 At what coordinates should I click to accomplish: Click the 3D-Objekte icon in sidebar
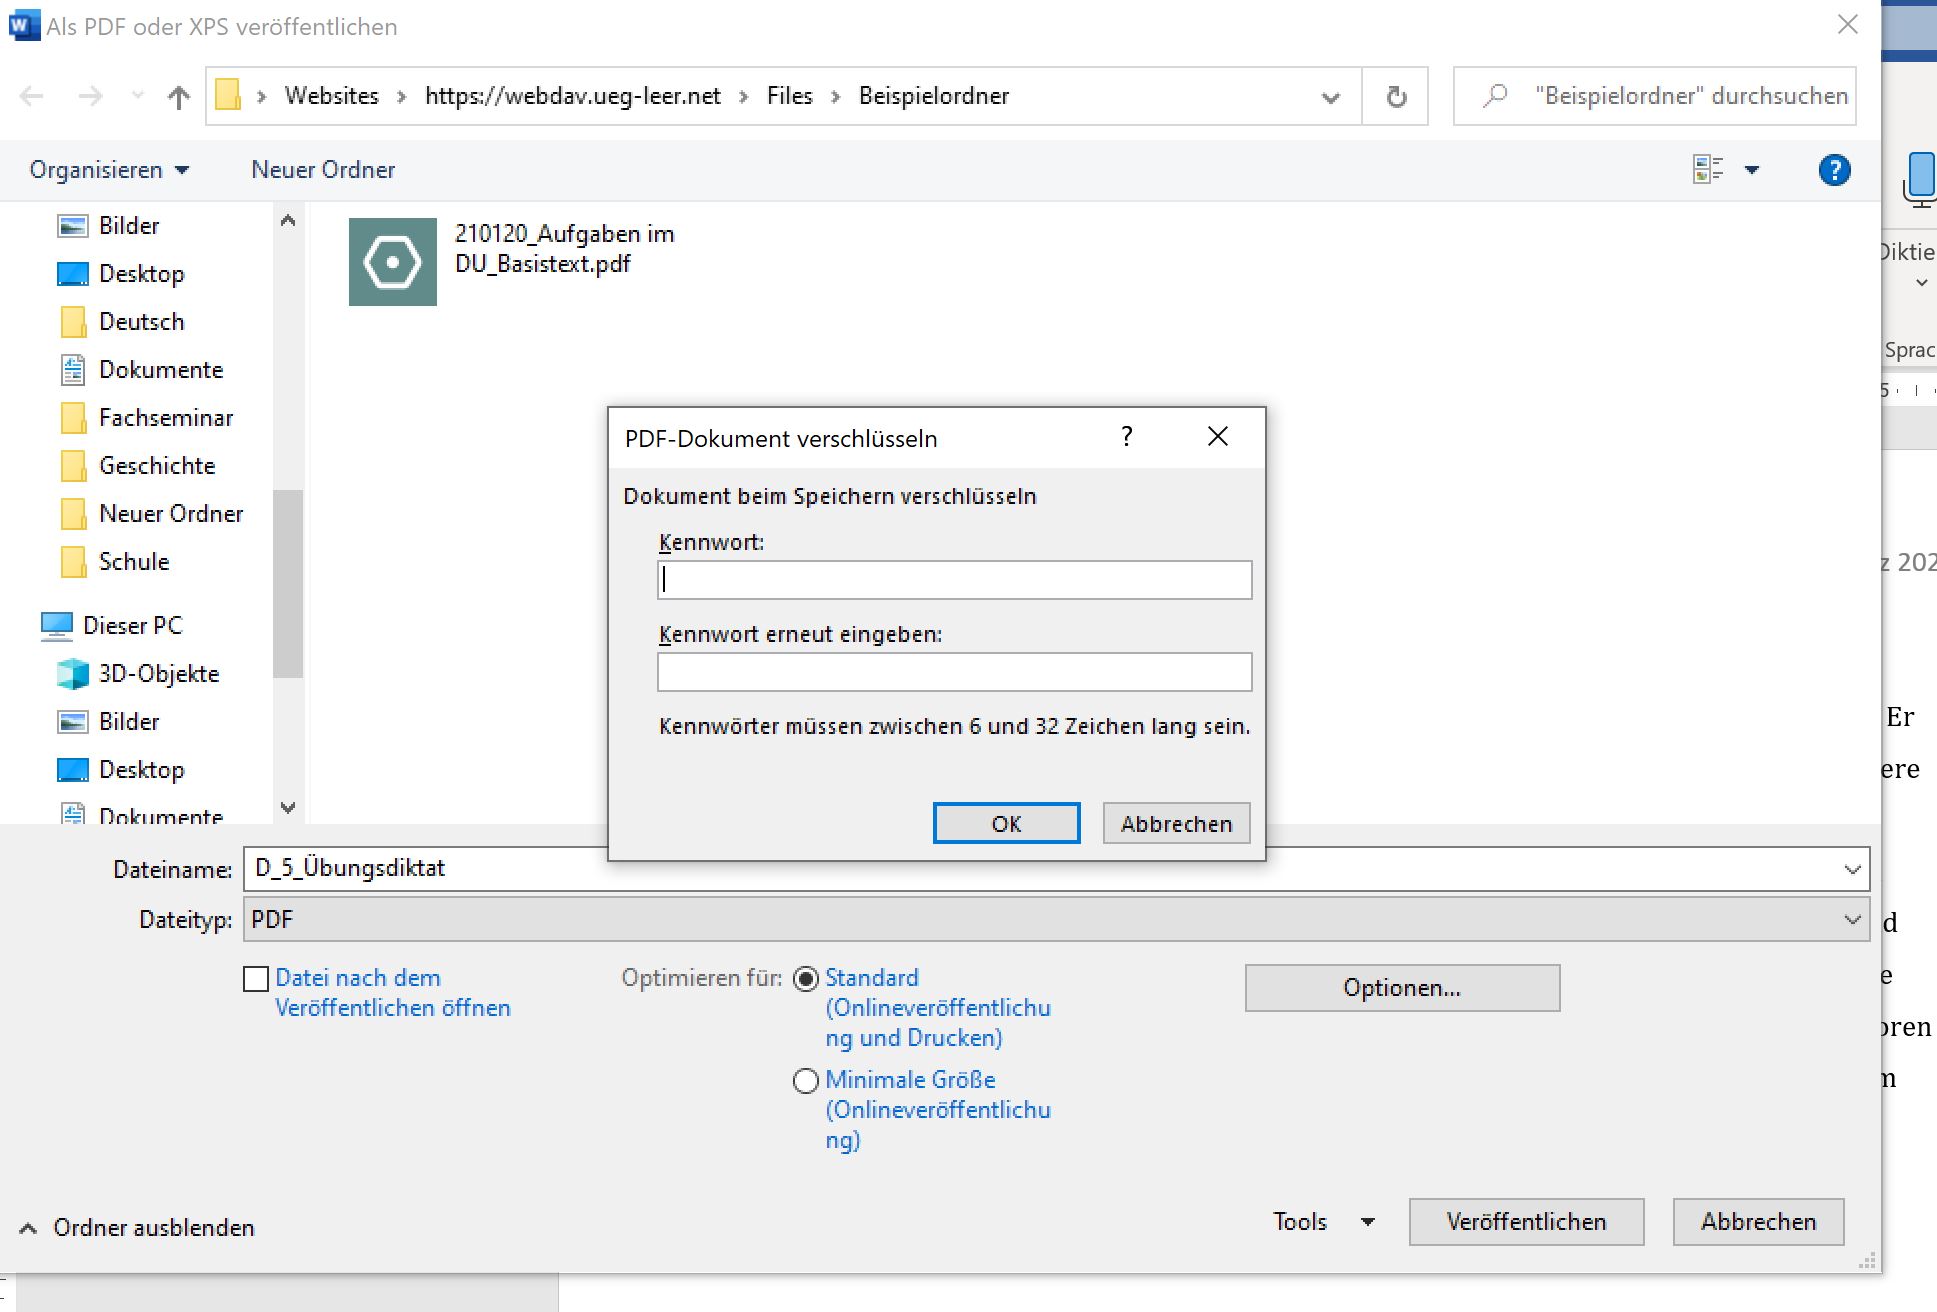pyautogui.click(x=73, y=674)
